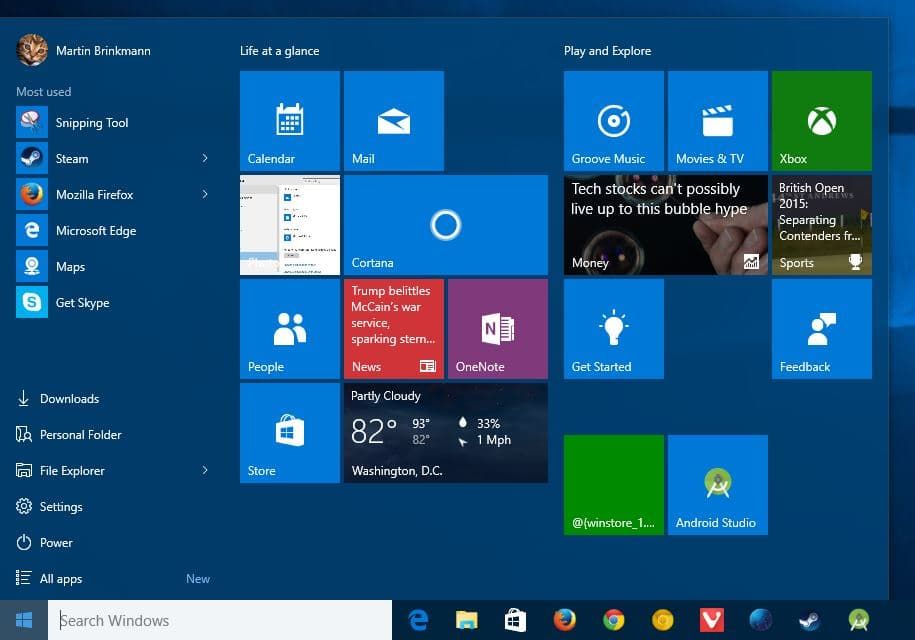
Task: Expand File Explorer submenu arrow
Action: tap(205, 470)
